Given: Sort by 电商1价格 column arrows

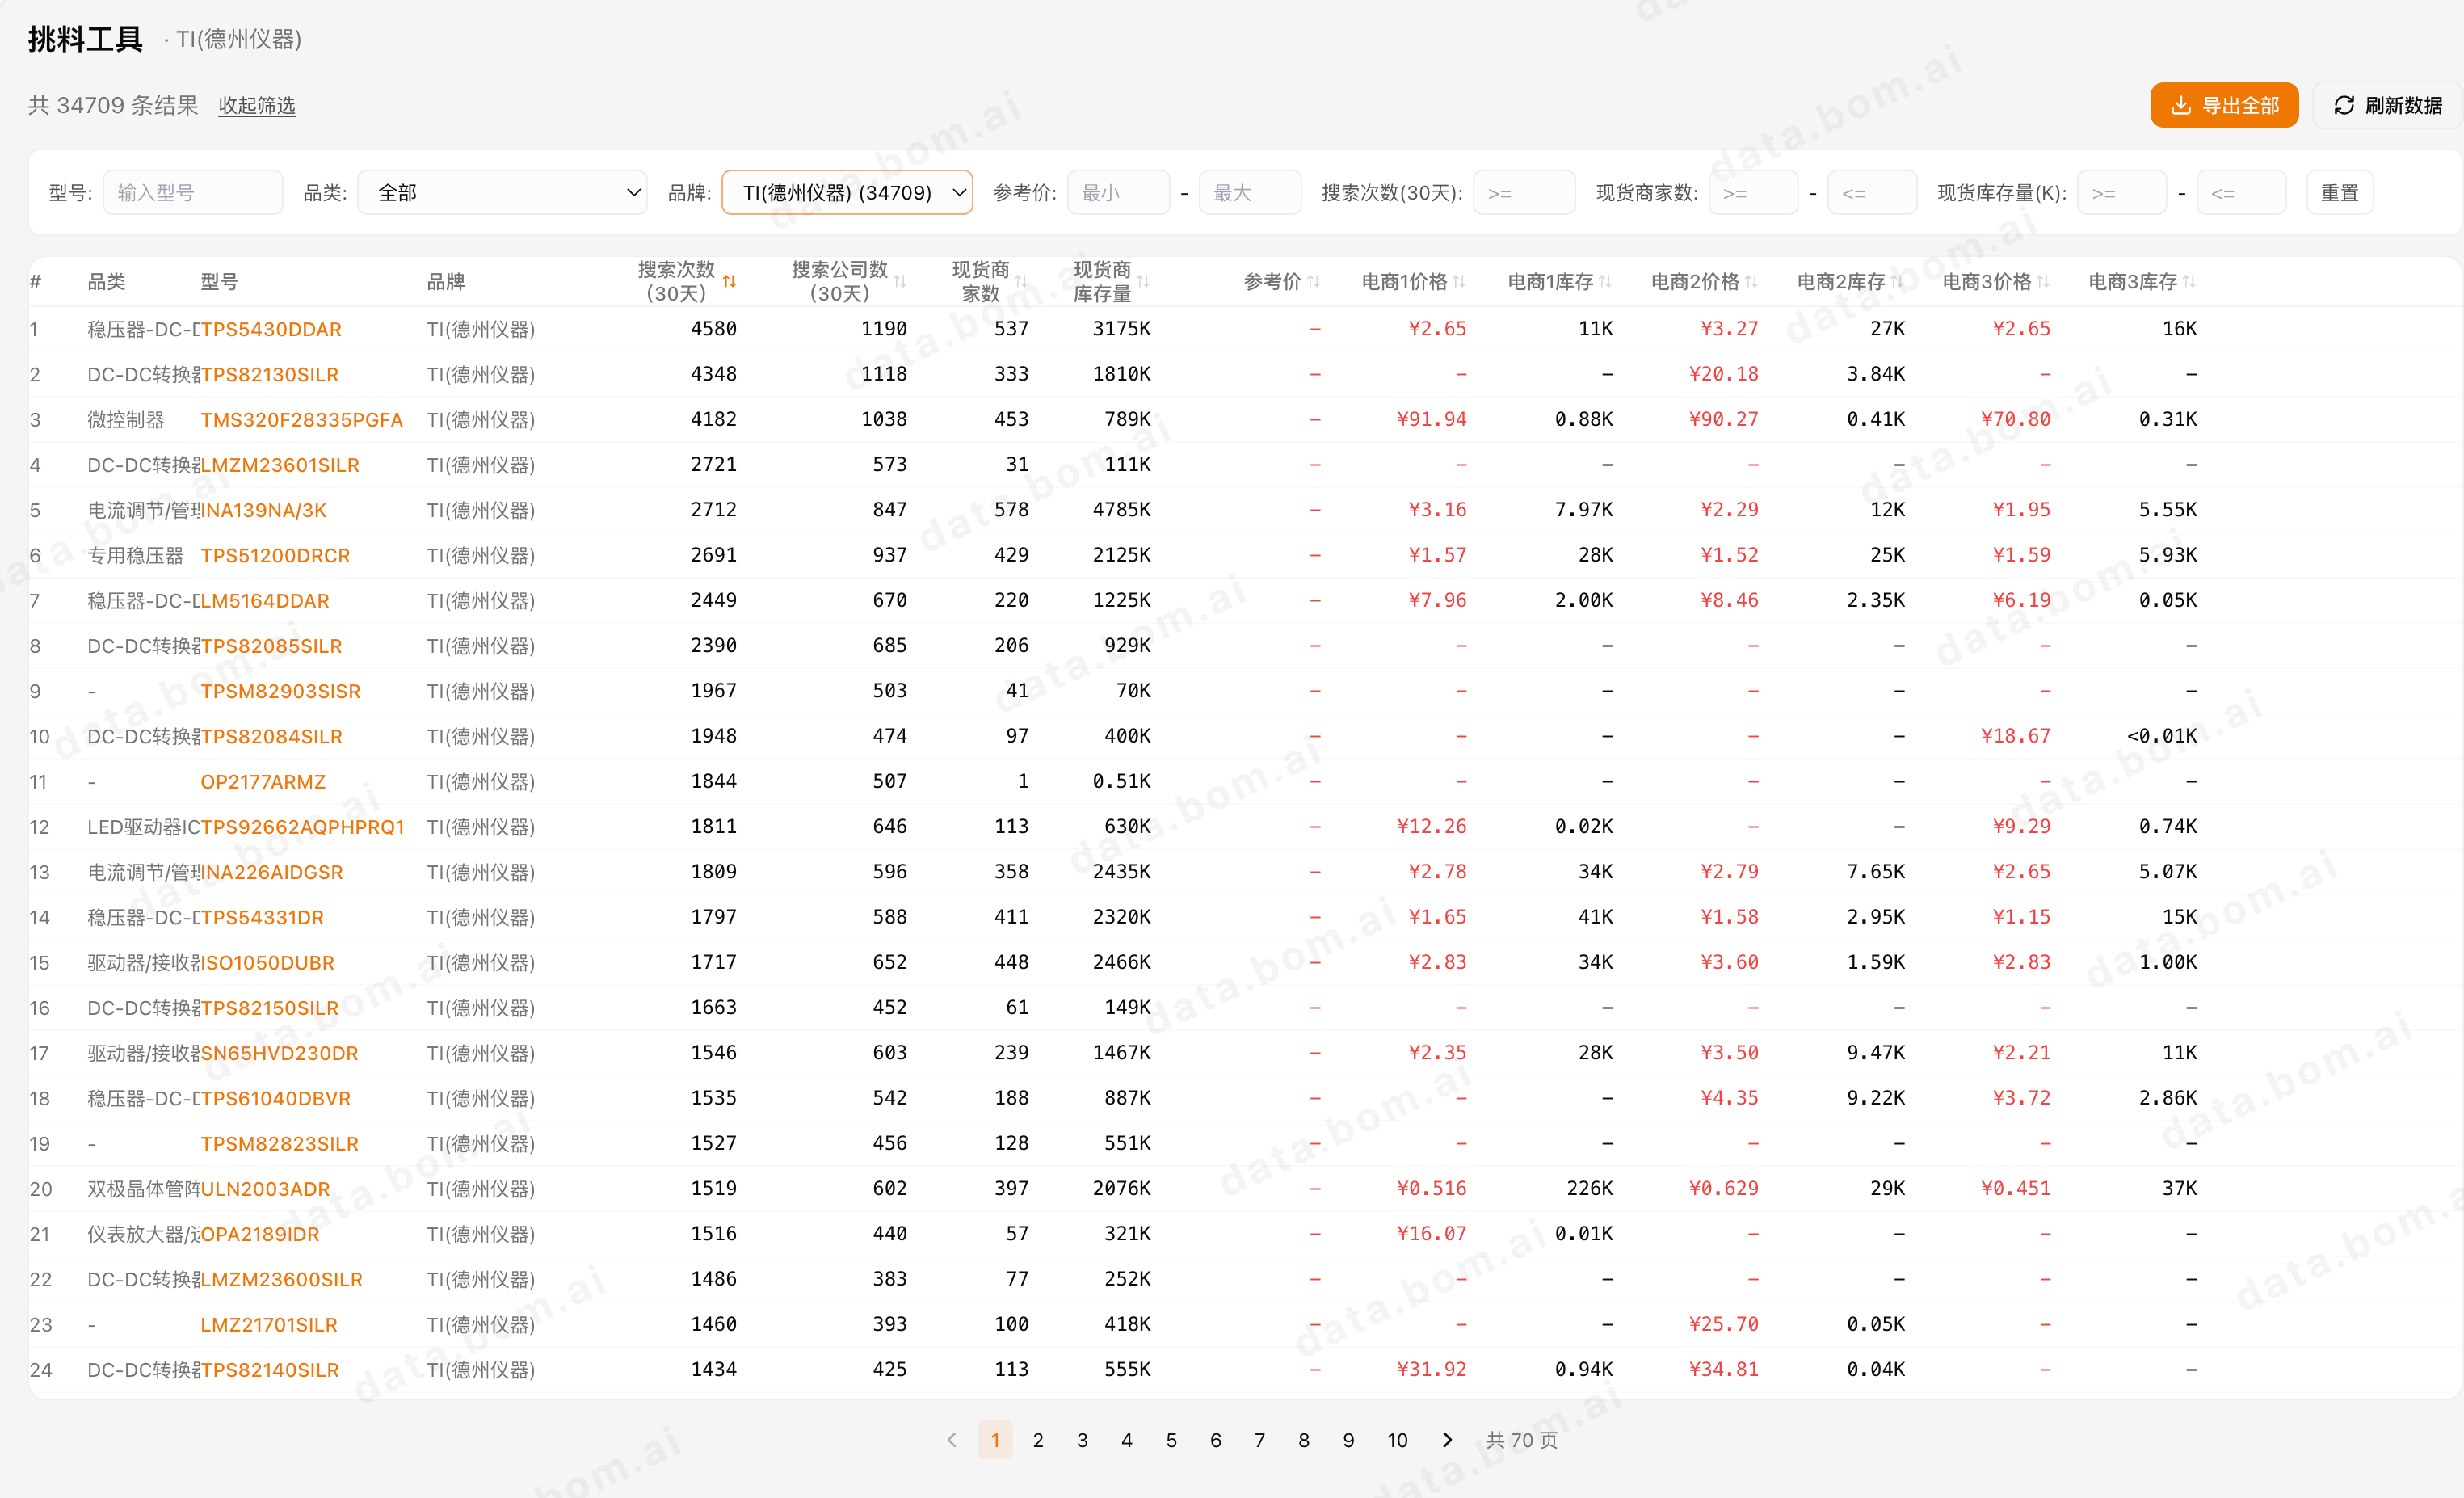Looking at the screenshot, I should coord(1459,282).
